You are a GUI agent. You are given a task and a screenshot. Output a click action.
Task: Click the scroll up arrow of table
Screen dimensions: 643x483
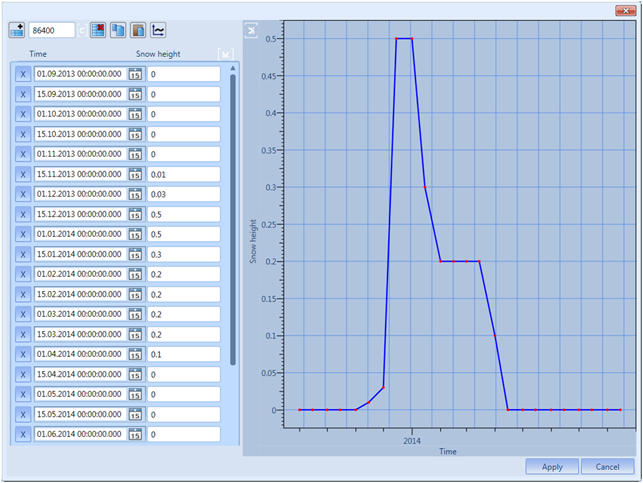[233, 68]
